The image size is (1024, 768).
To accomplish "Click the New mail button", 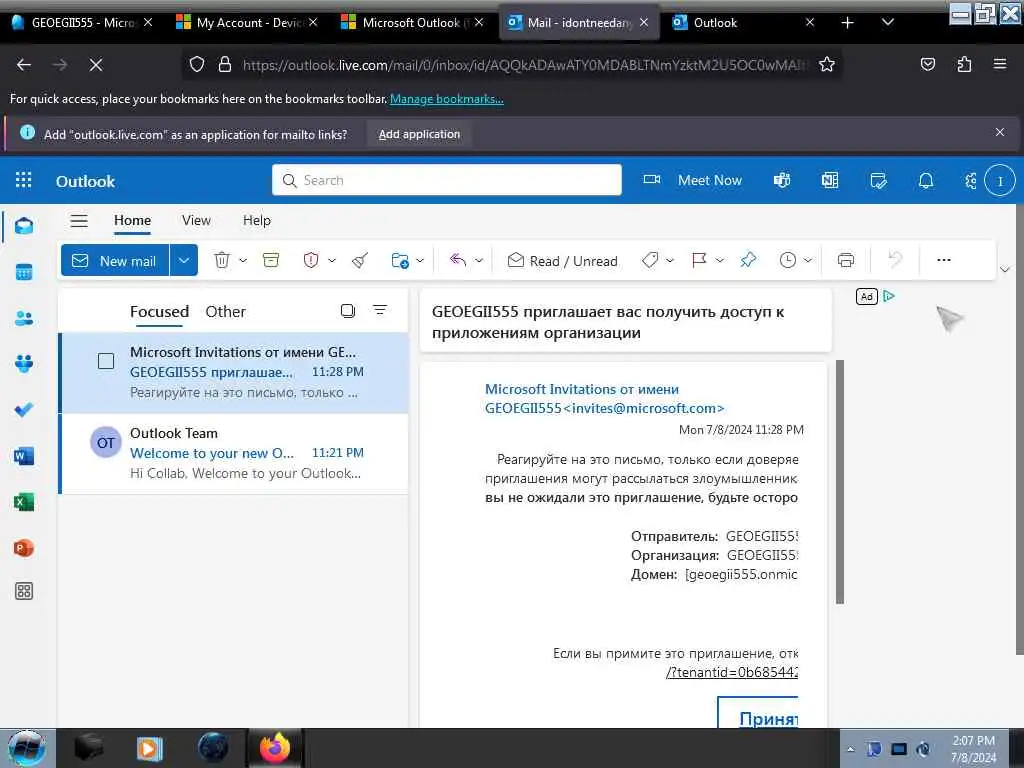I will click(115, 260).
